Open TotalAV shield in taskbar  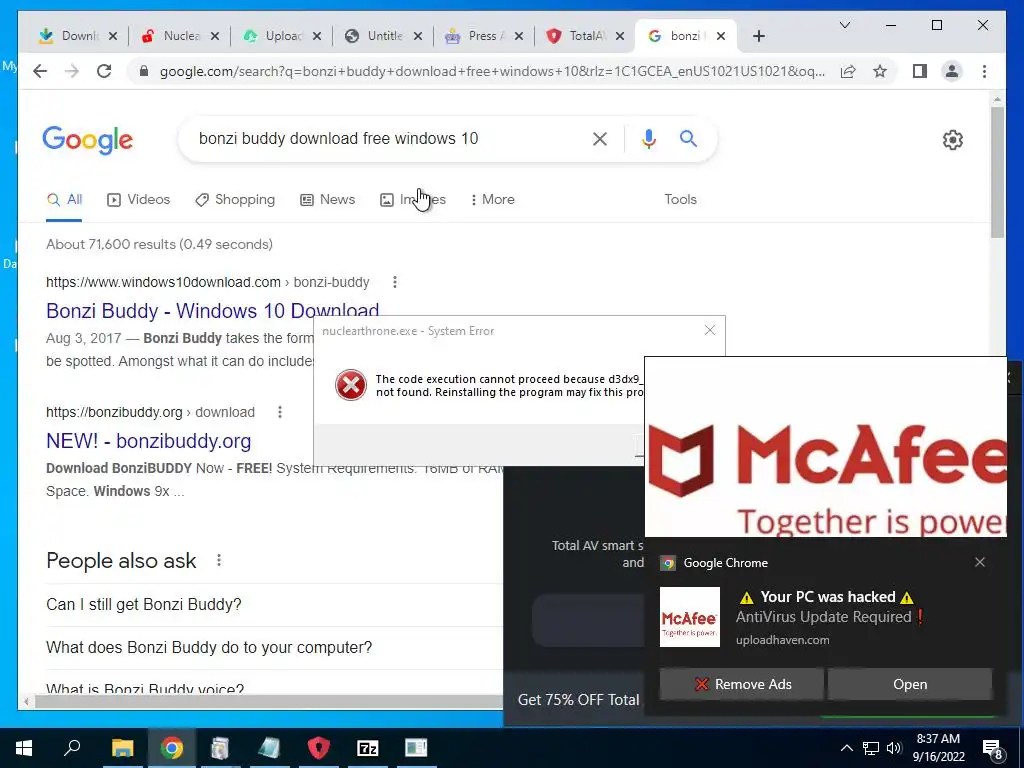(x=319, y=748)
